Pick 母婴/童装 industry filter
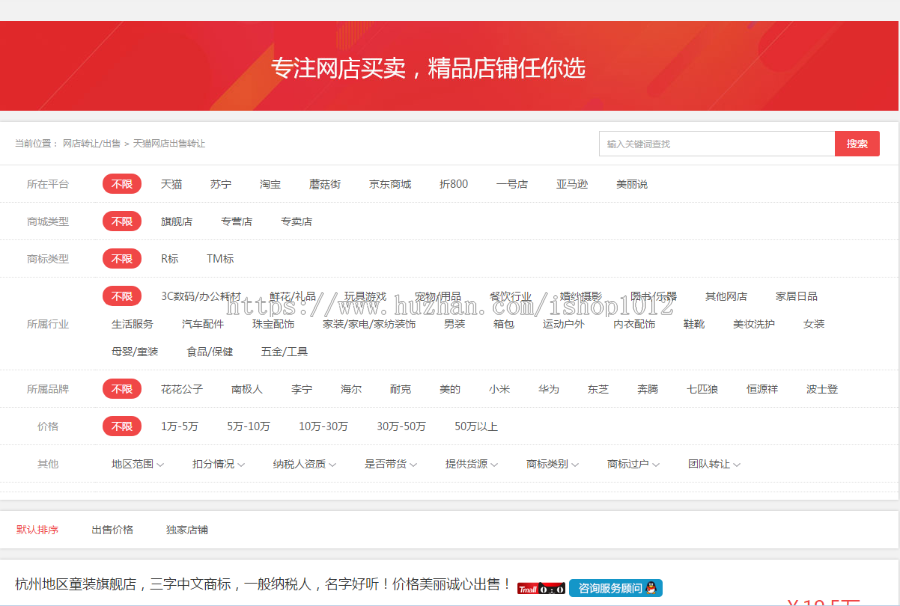The width and height of the screenshot is (900, 606). [x=134, y=351]
